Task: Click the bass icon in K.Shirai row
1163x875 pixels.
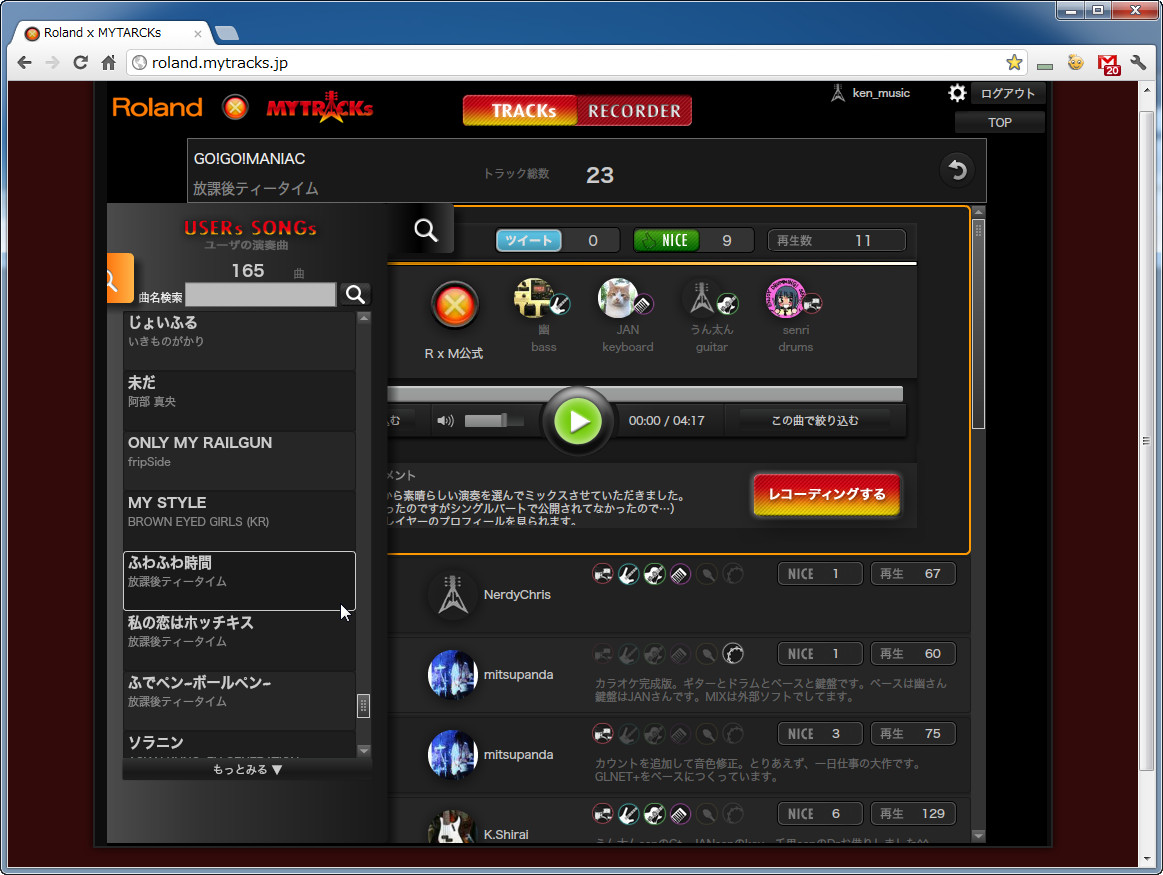Action: point(629,814)
